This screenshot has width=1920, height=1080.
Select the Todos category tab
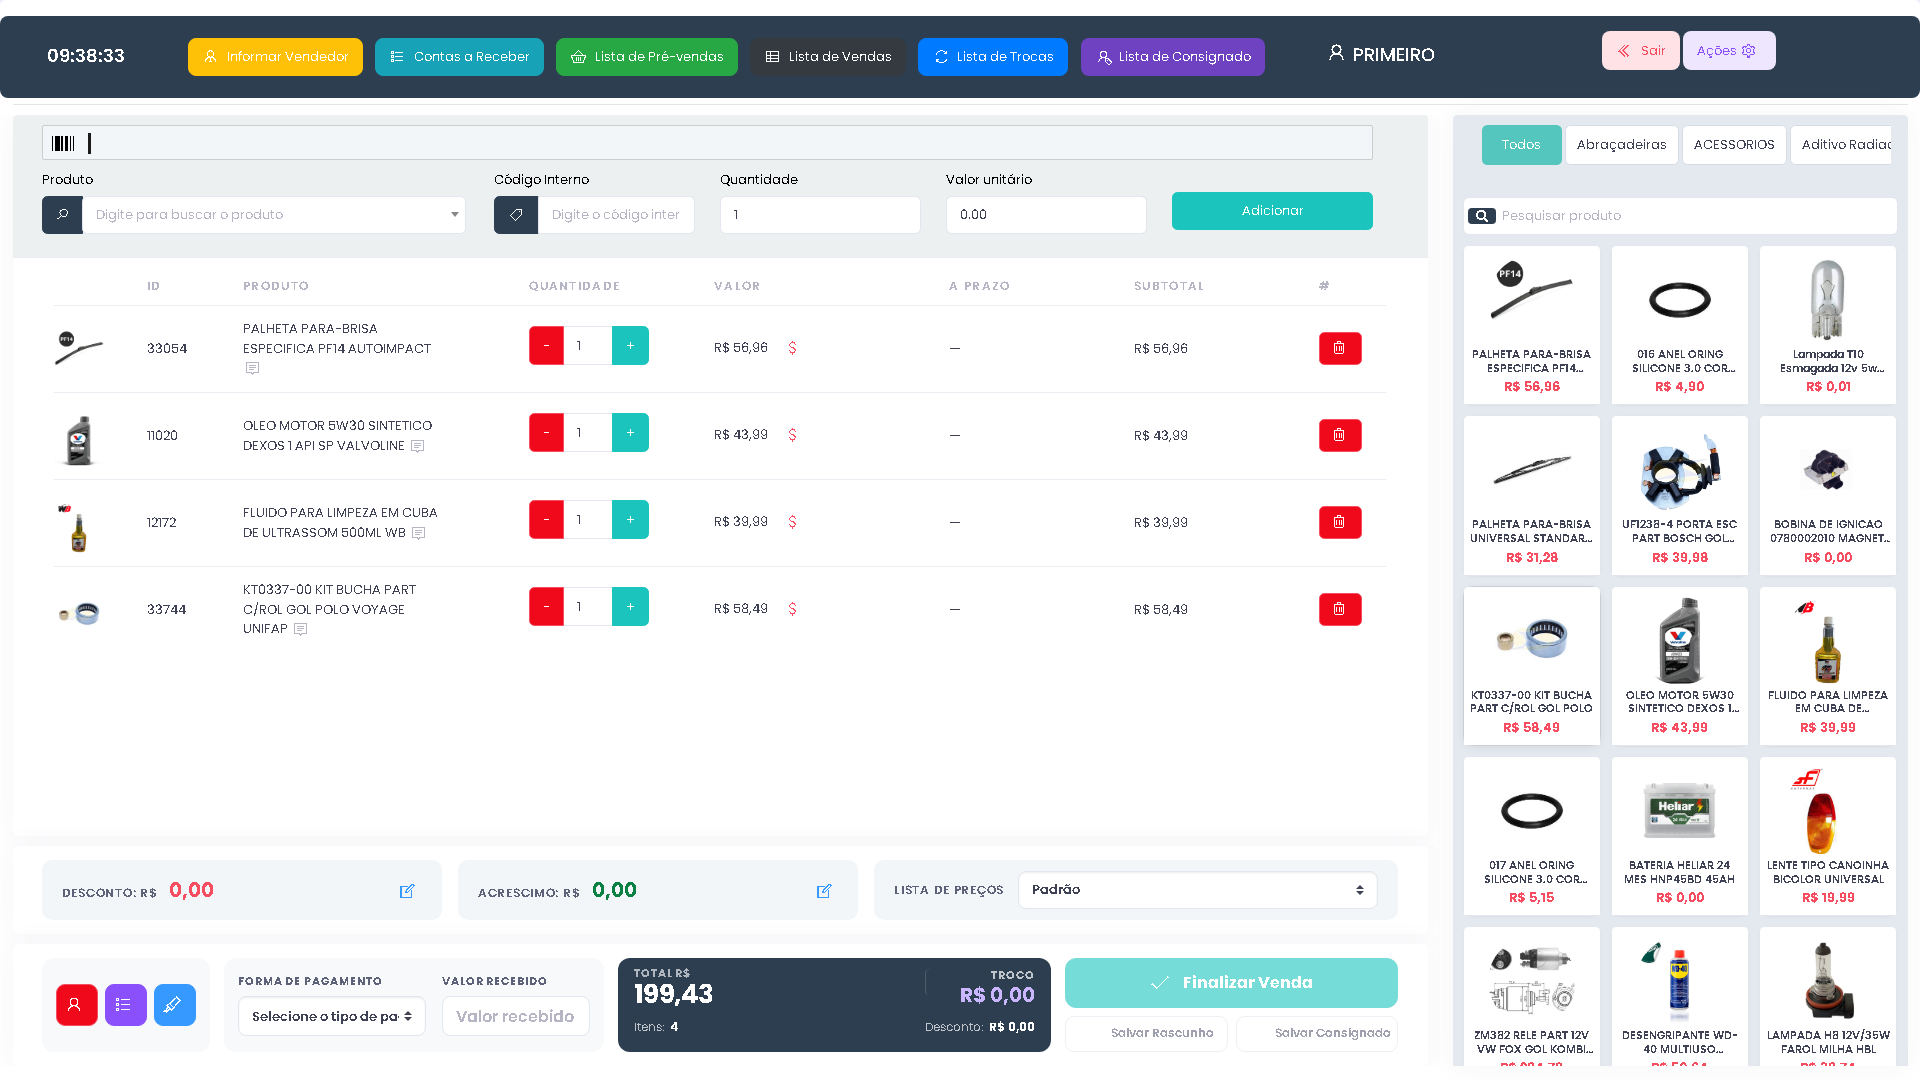[x=1521, y=145]
